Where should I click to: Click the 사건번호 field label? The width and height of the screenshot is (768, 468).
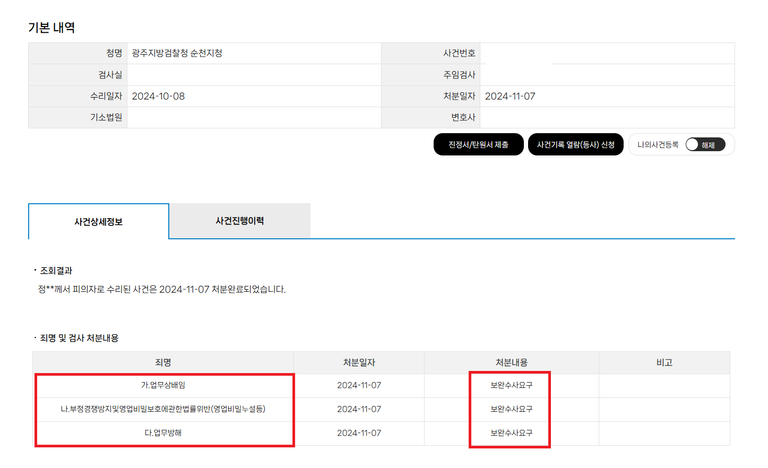click(x=457, y=53)
